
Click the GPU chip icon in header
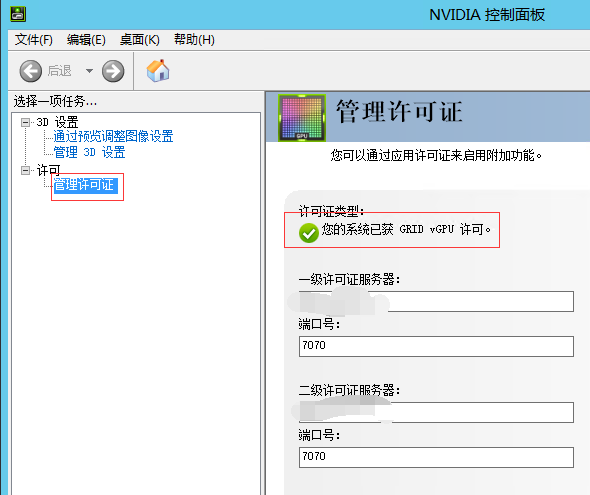(302, 118)
